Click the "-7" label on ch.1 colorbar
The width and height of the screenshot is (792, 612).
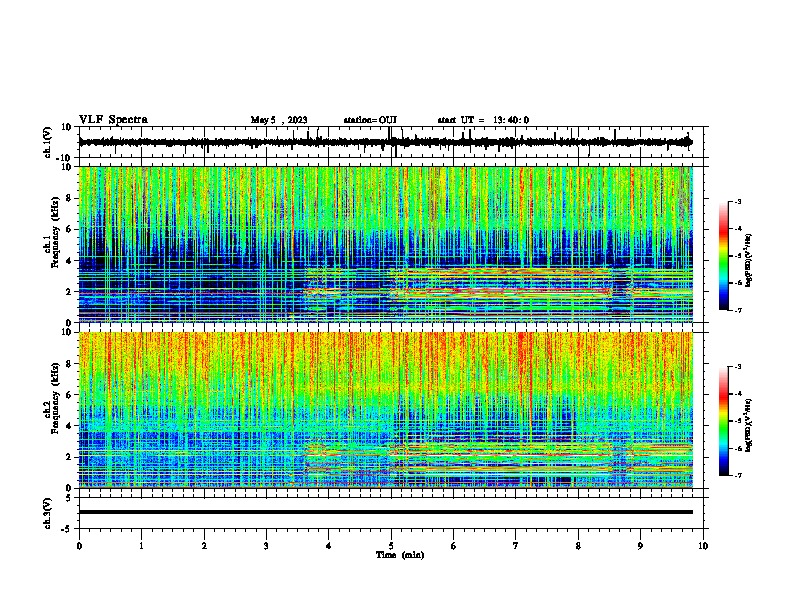tap(737, 310)
